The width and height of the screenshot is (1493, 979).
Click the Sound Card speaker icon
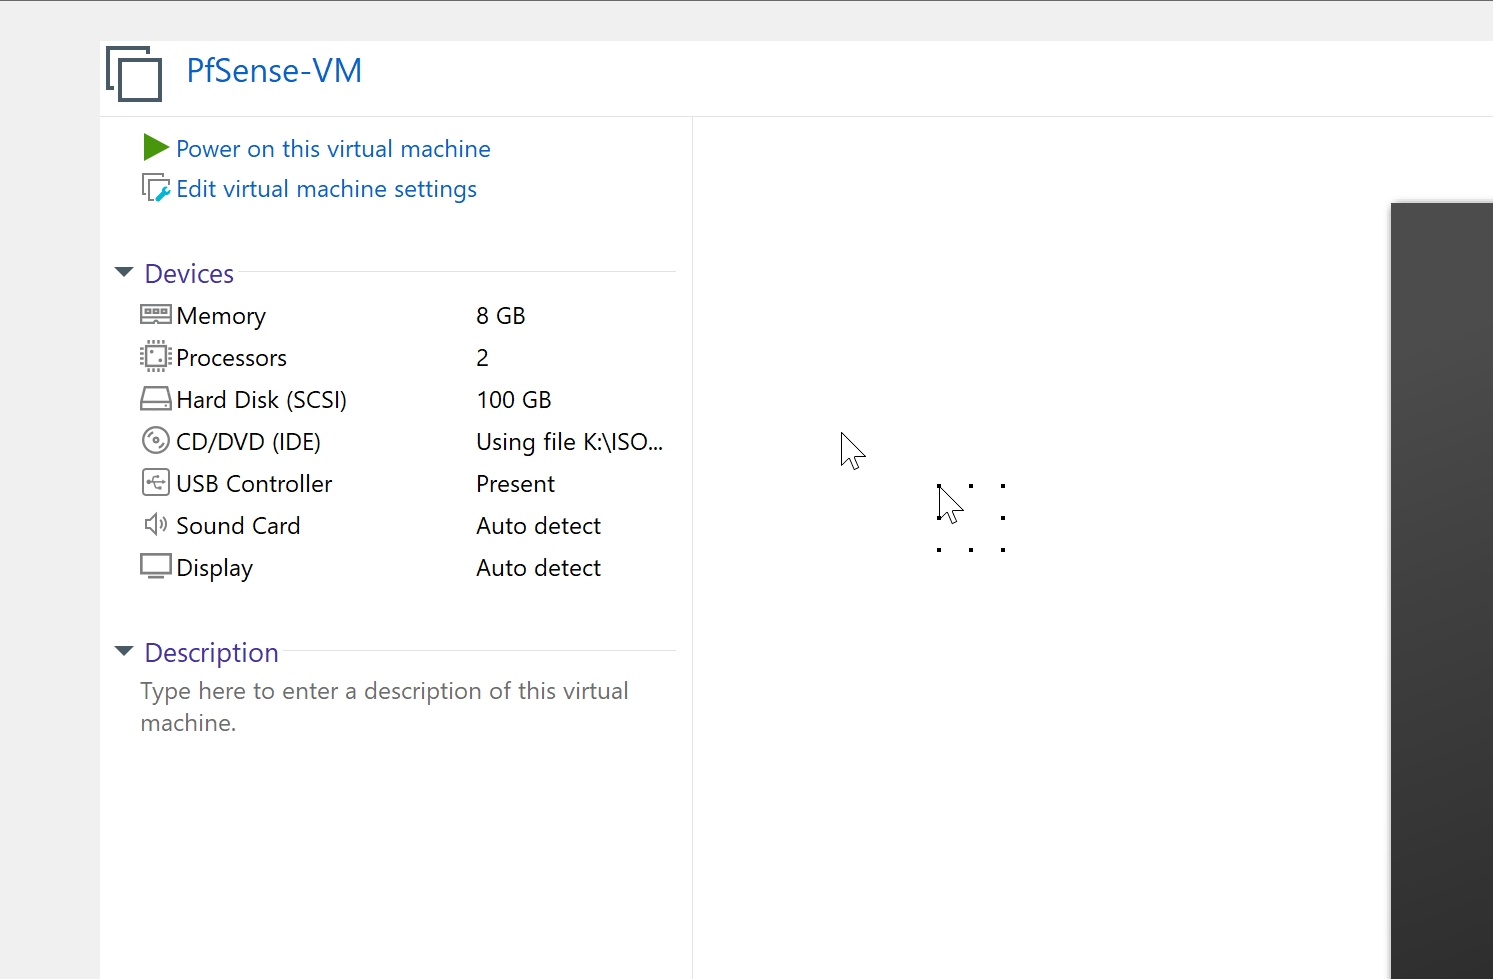(x=155, y=525)
